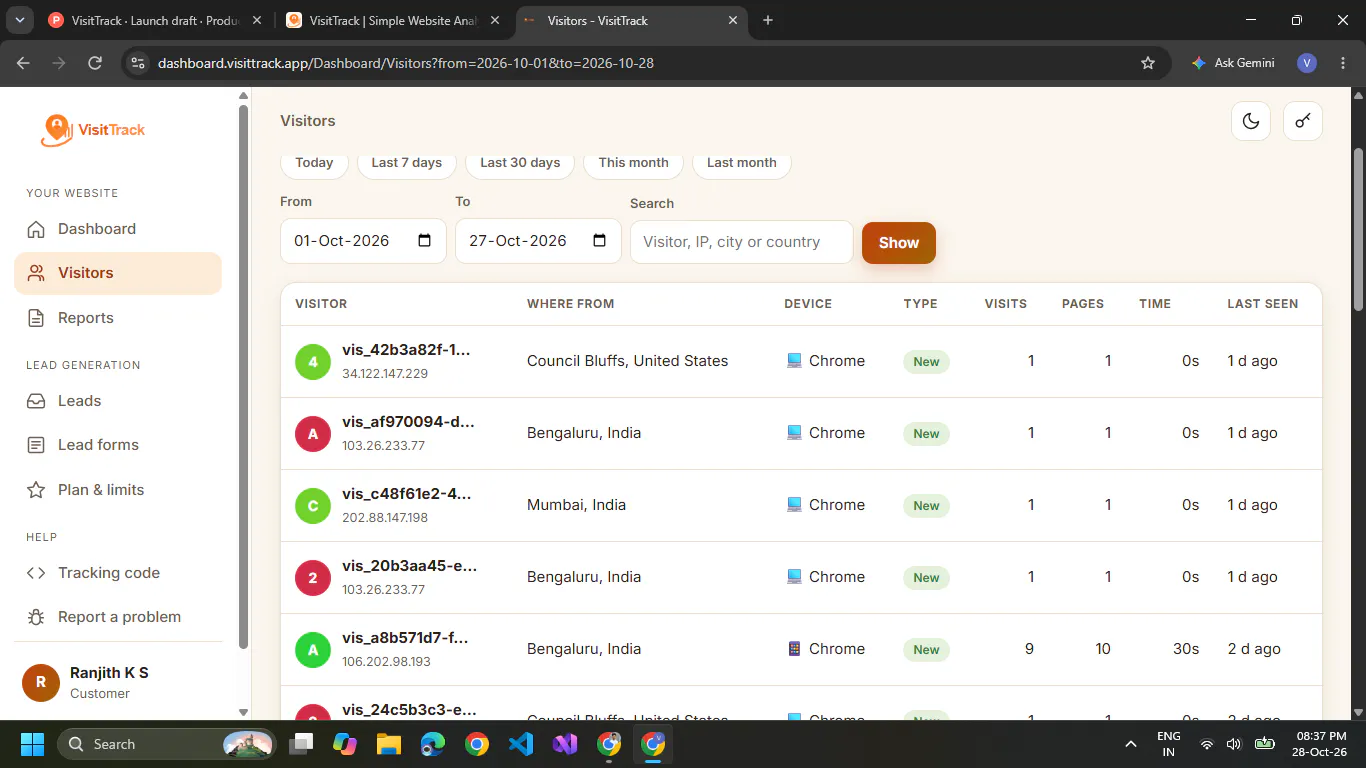Viewport: 1366px width, 768px height.
Task: Click the green avatar for vis_42b3a82f
Action: coord(313,362)
